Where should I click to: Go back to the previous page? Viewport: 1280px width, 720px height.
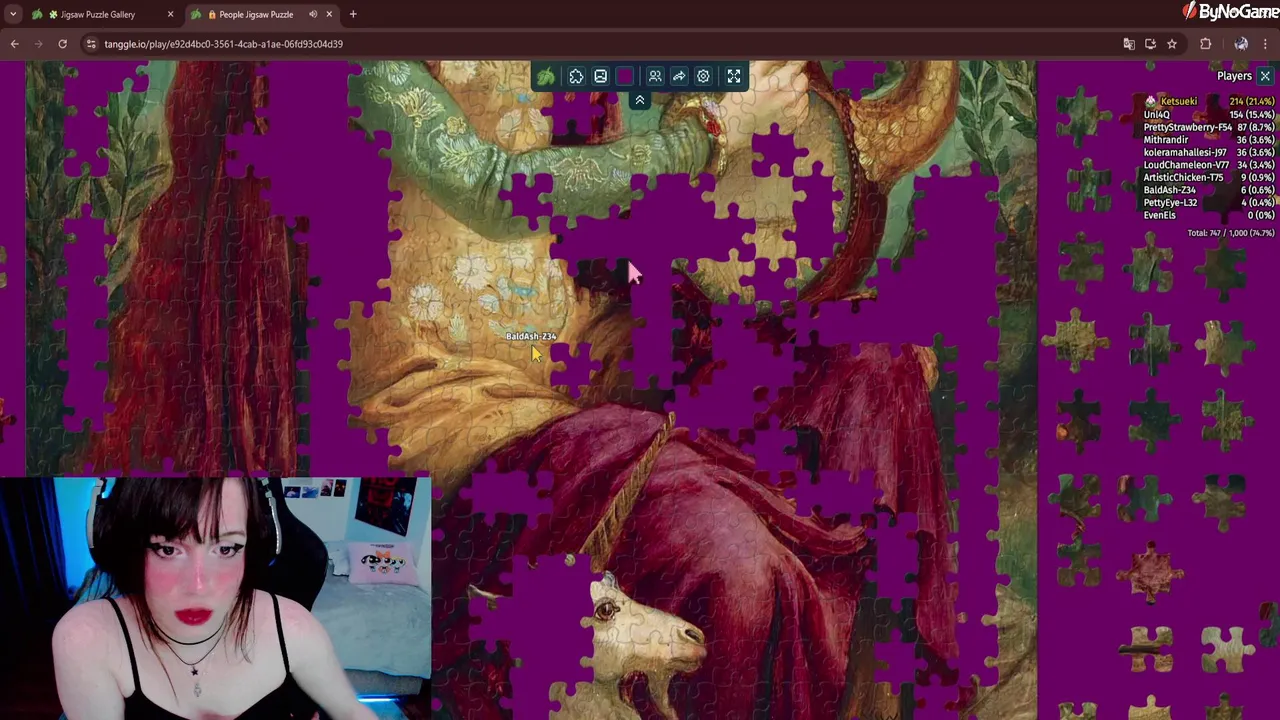[x=14, y=44]
